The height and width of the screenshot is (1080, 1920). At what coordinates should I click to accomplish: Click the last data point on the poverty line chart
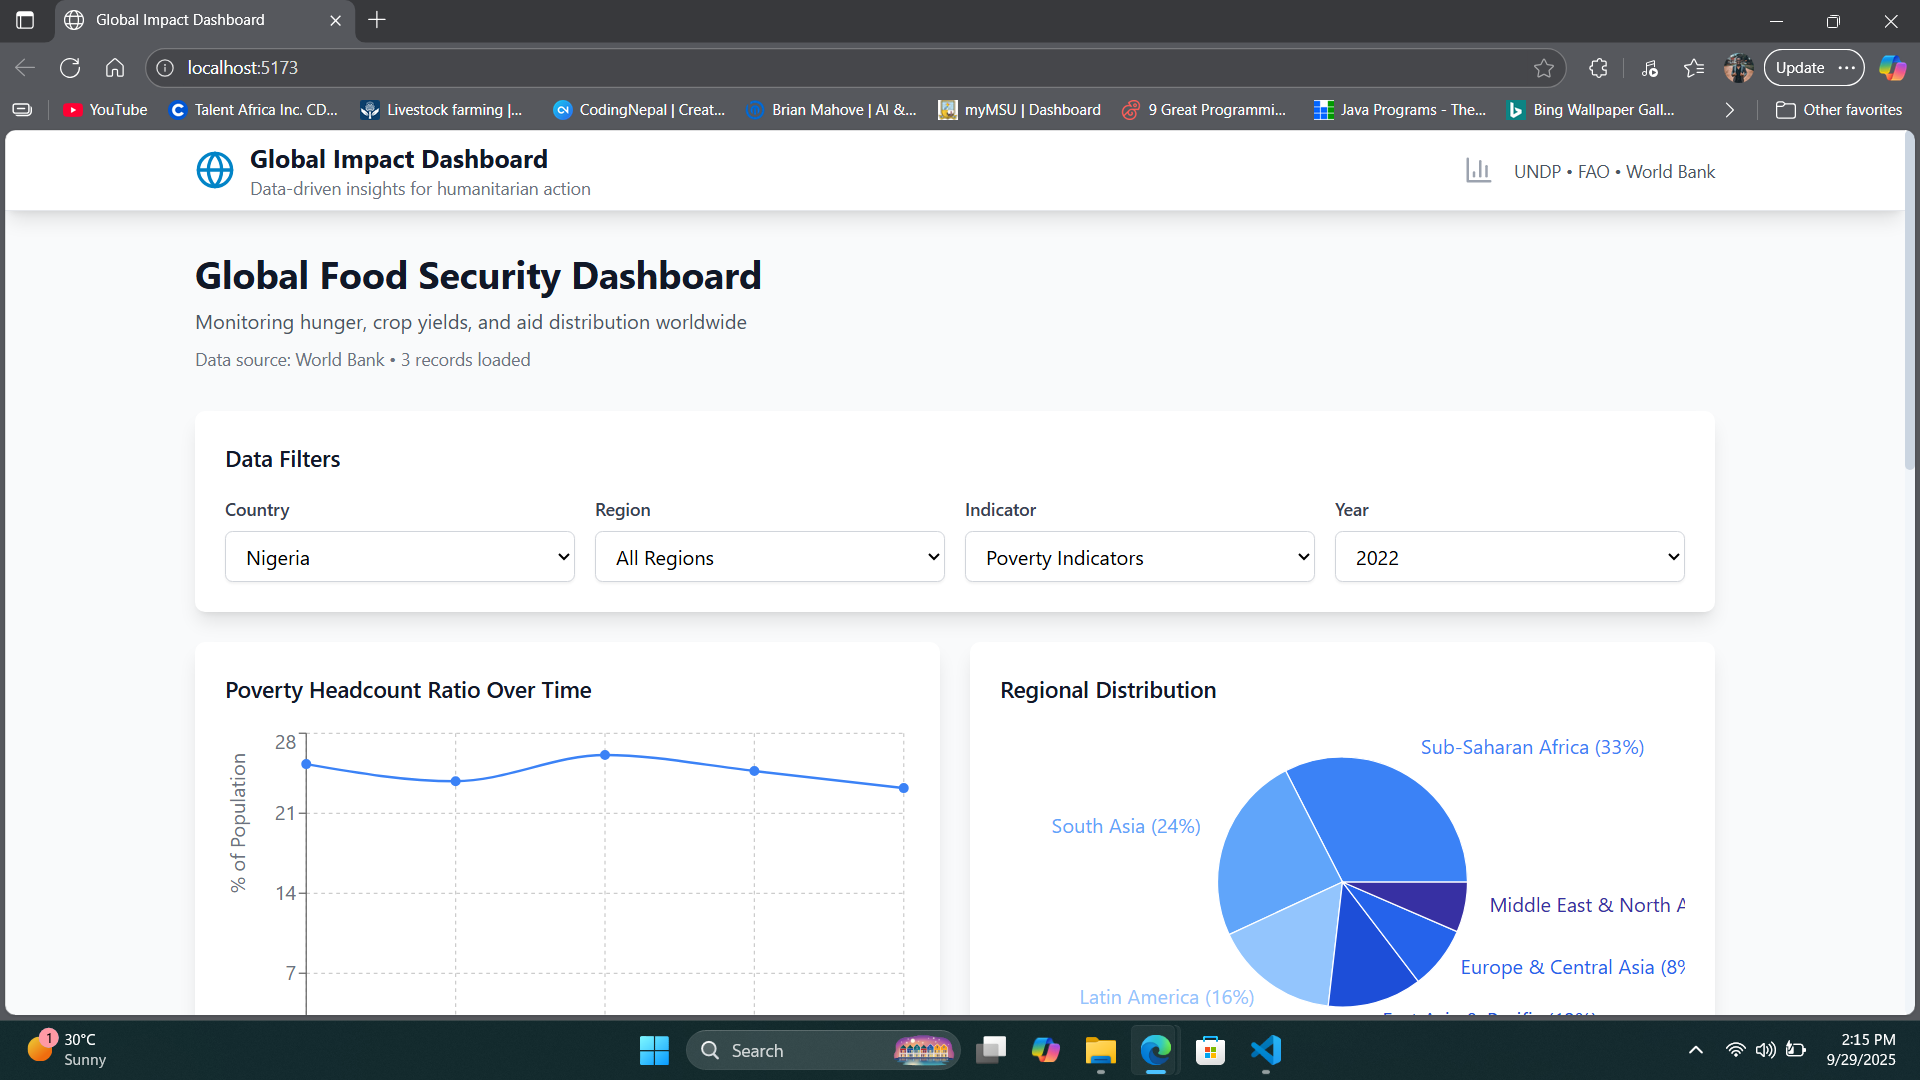point(904,788)
